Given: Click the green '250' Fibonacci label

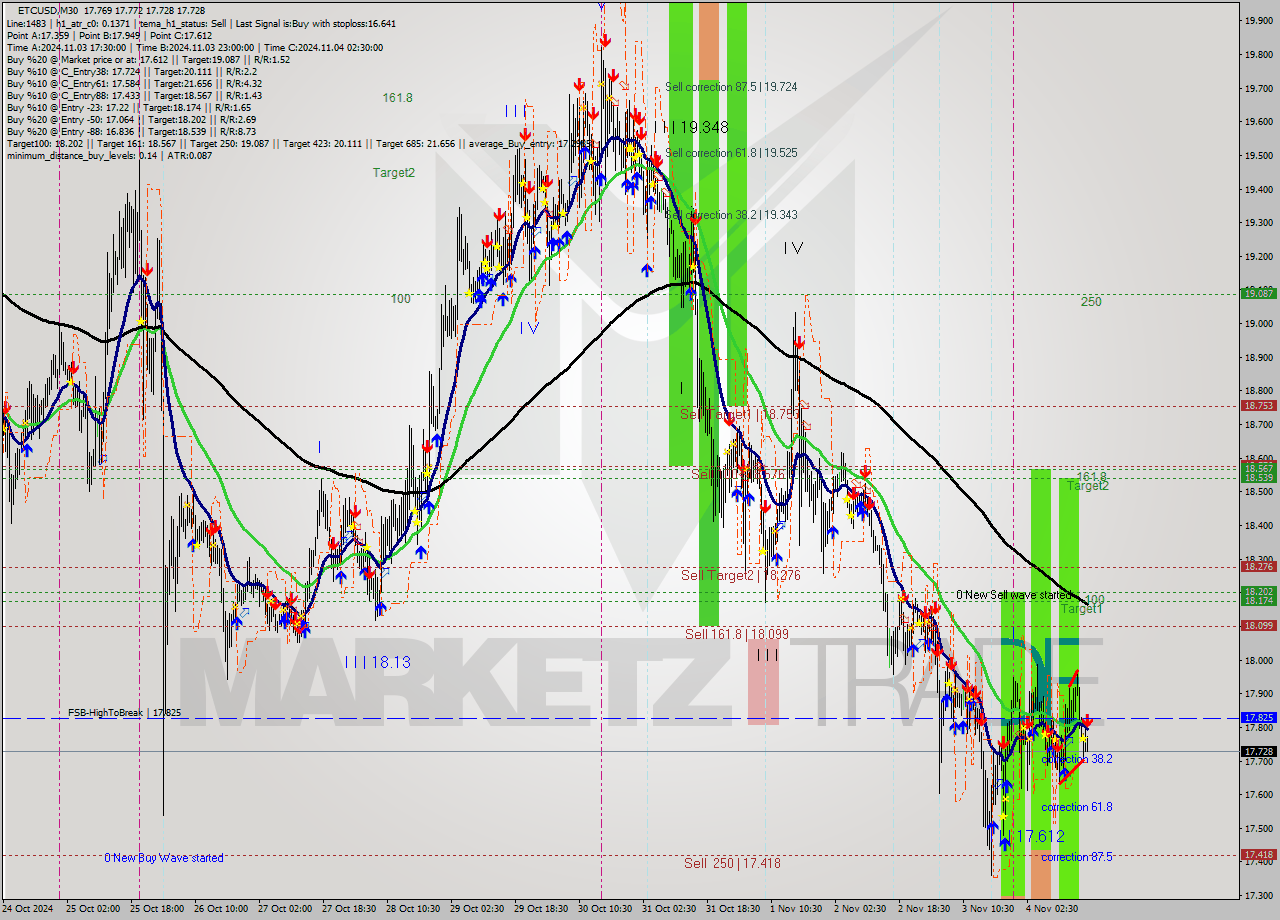Looking at the screenshot, I should 1091,301.
